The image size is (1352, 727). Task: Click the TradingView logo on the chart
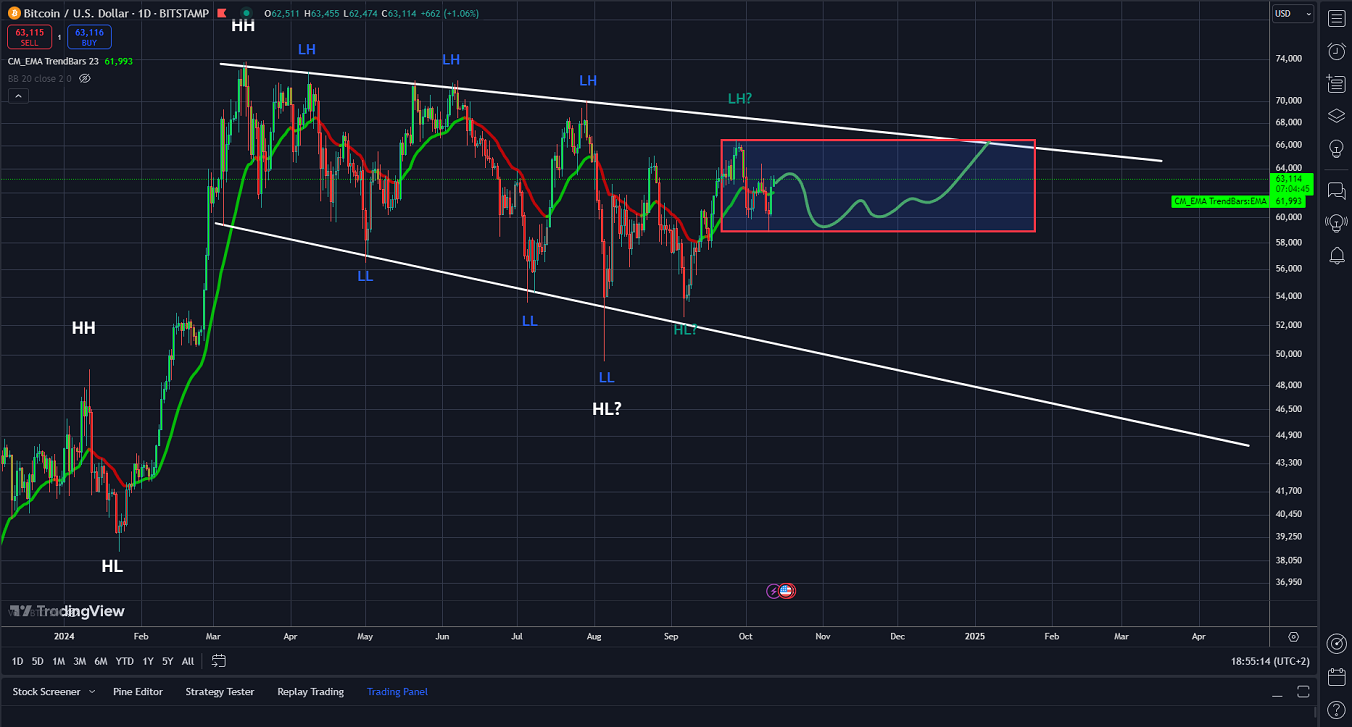tap(67, 611)
